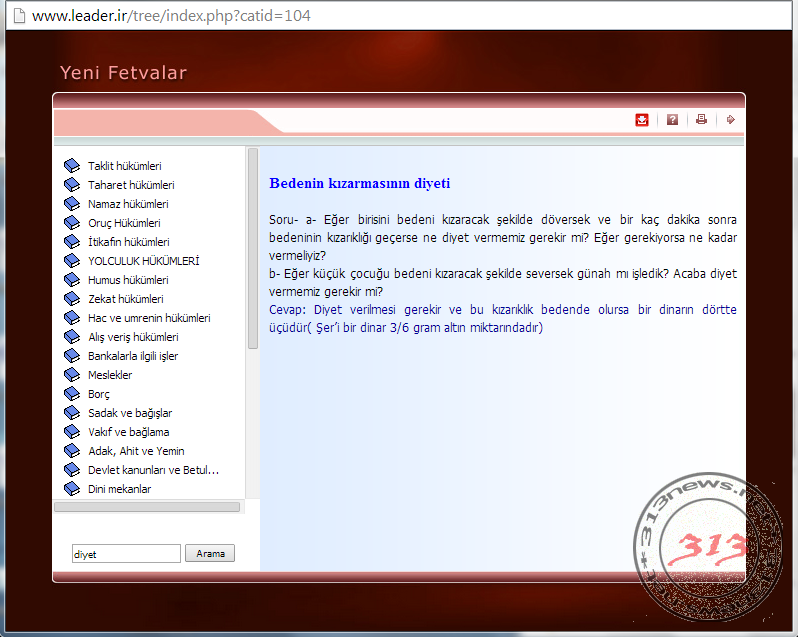
Task: Click book icon beside Zekat hükümleri
Action: 72,298
